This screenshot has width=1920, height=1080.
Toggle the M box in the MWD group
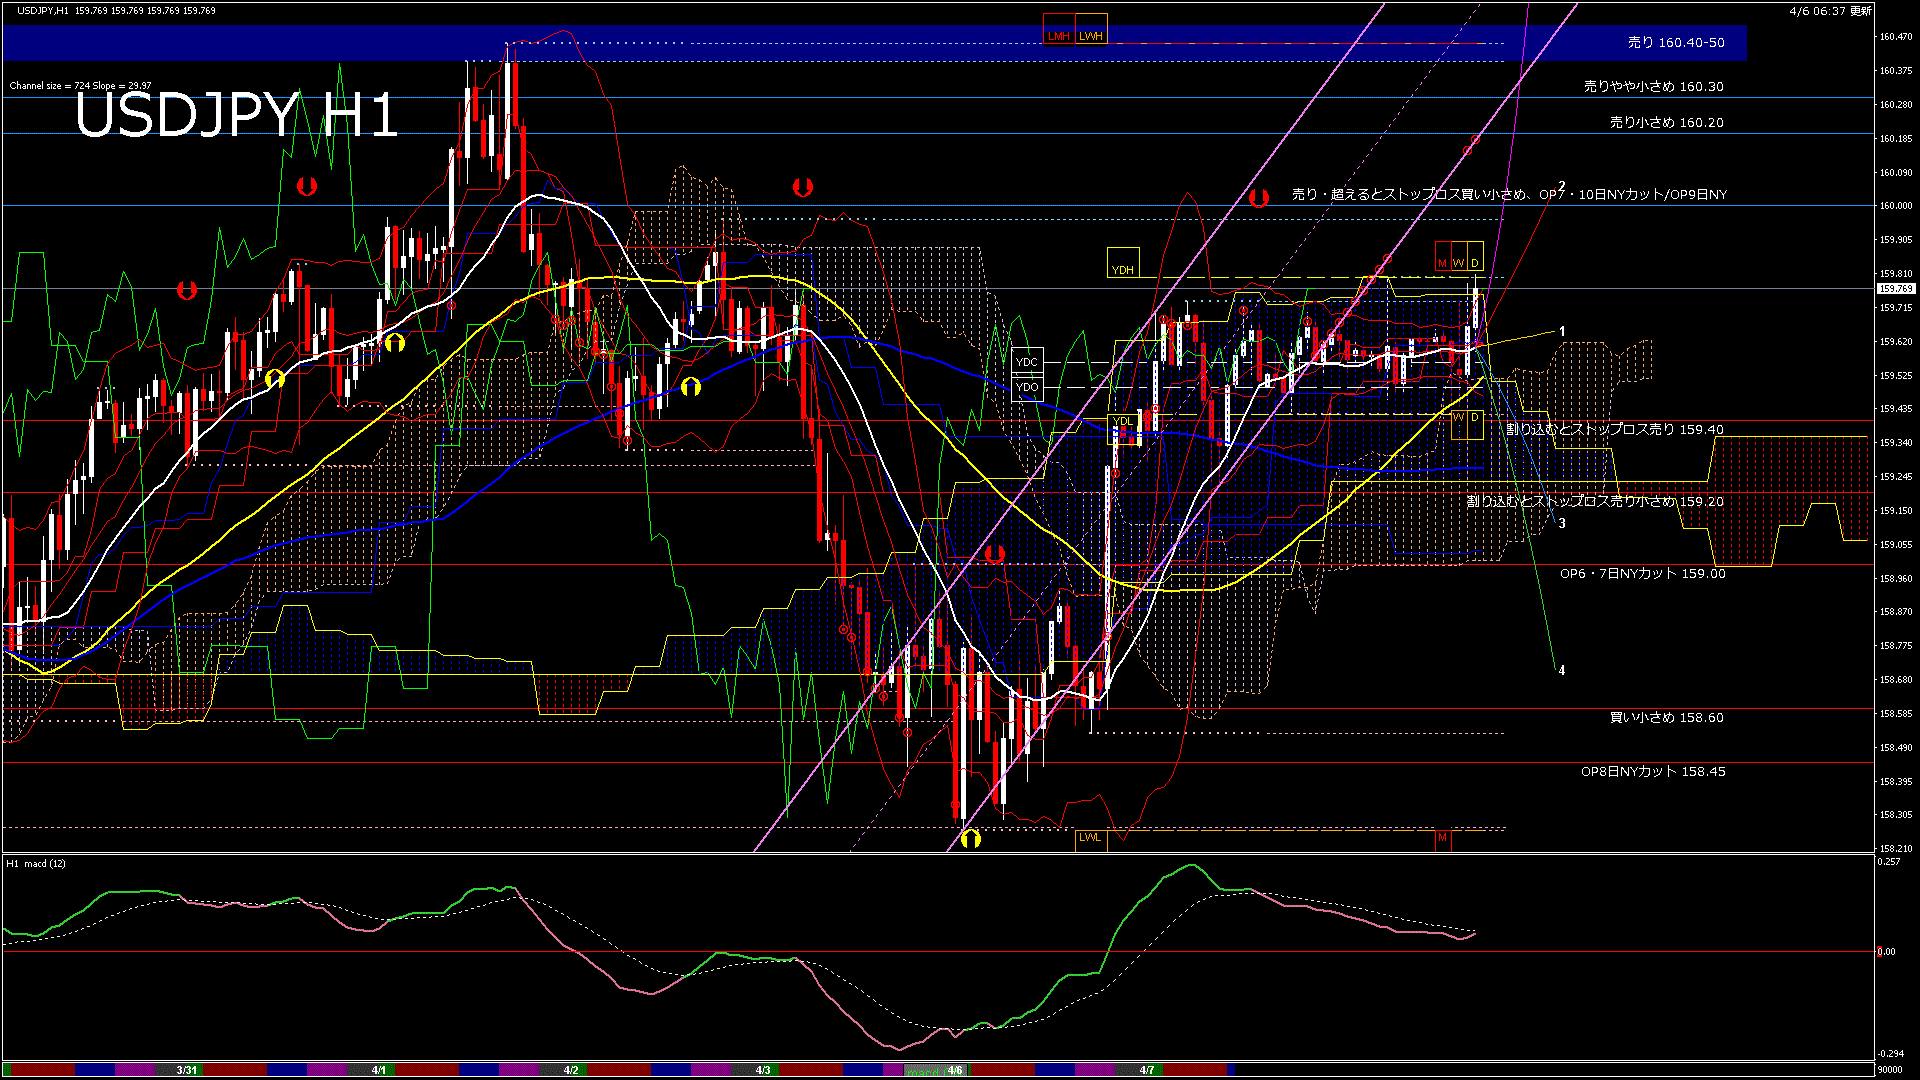coord(1441,263)
